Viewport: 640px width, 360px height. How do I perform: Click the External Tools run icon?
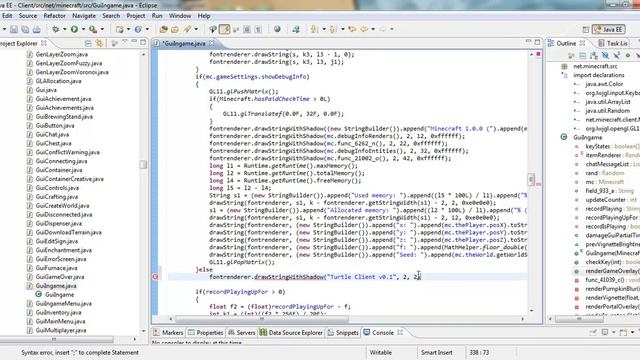pos(93,29)
